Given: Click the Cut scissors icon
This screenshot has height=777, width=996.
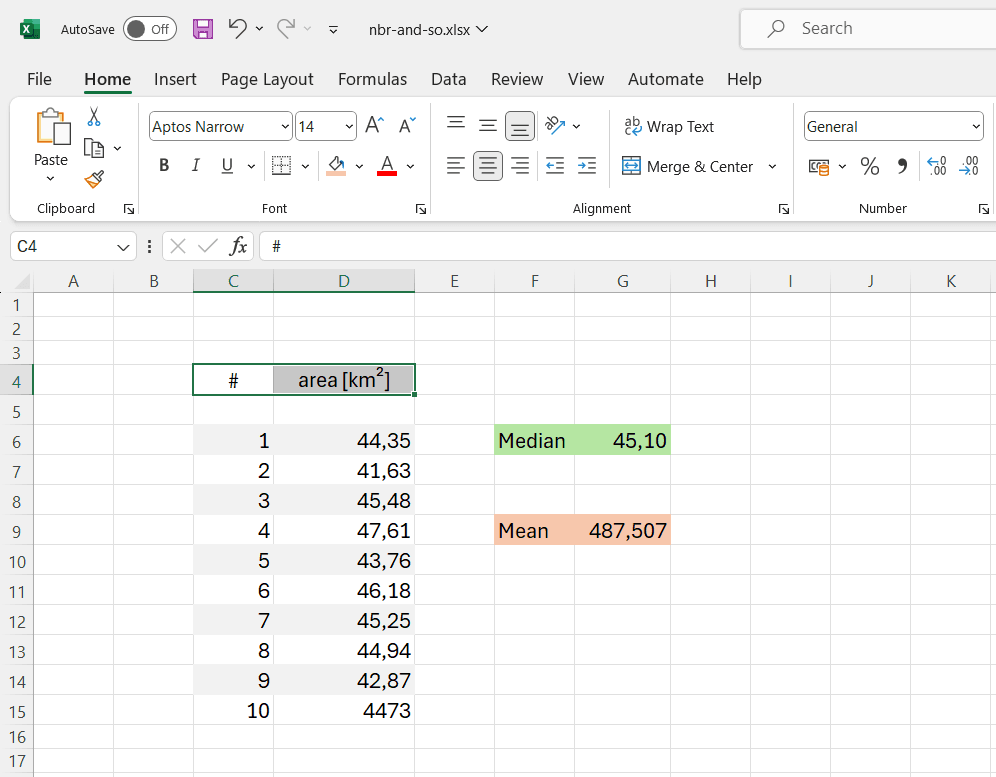Looking at the screenshot, I should [94, 117].
